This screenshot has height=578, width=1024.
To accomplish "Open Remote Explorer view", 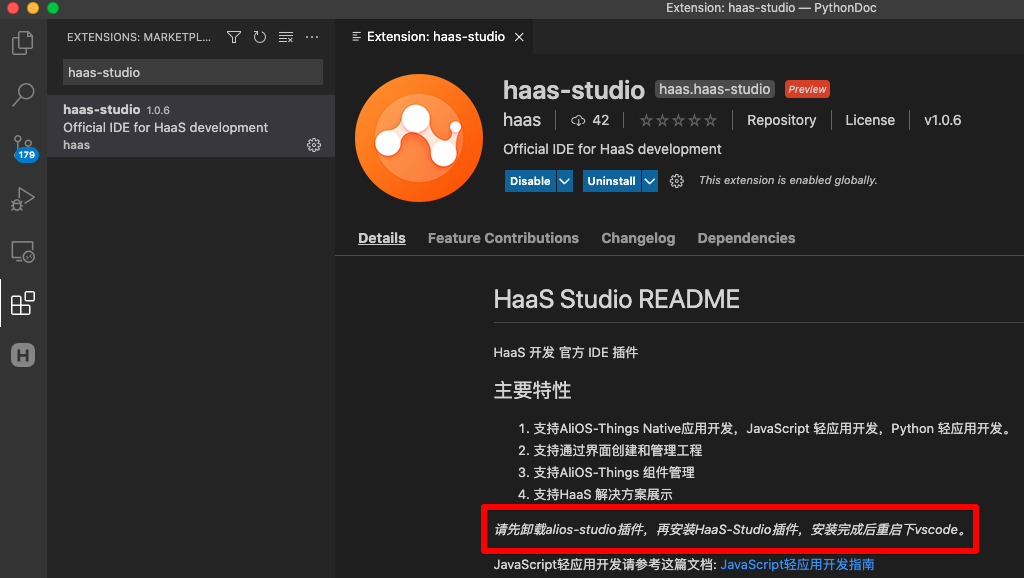I will coord(23,251).
